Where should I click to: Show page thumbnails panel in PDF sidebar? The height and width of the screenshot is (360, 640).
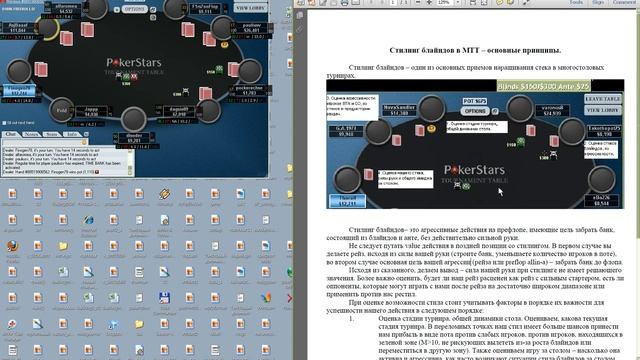point(300,16)
